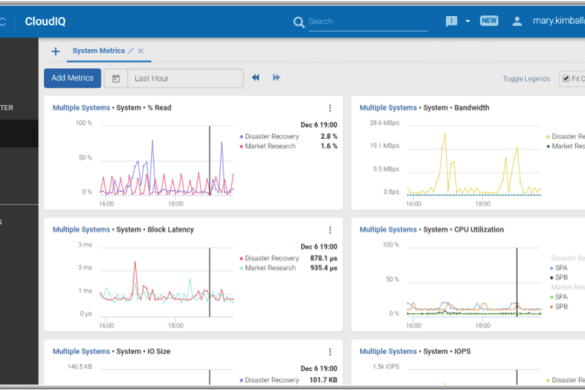Click the Toggle Legends link
Viewport: 585px width, 390px height.
coord(526,79)
